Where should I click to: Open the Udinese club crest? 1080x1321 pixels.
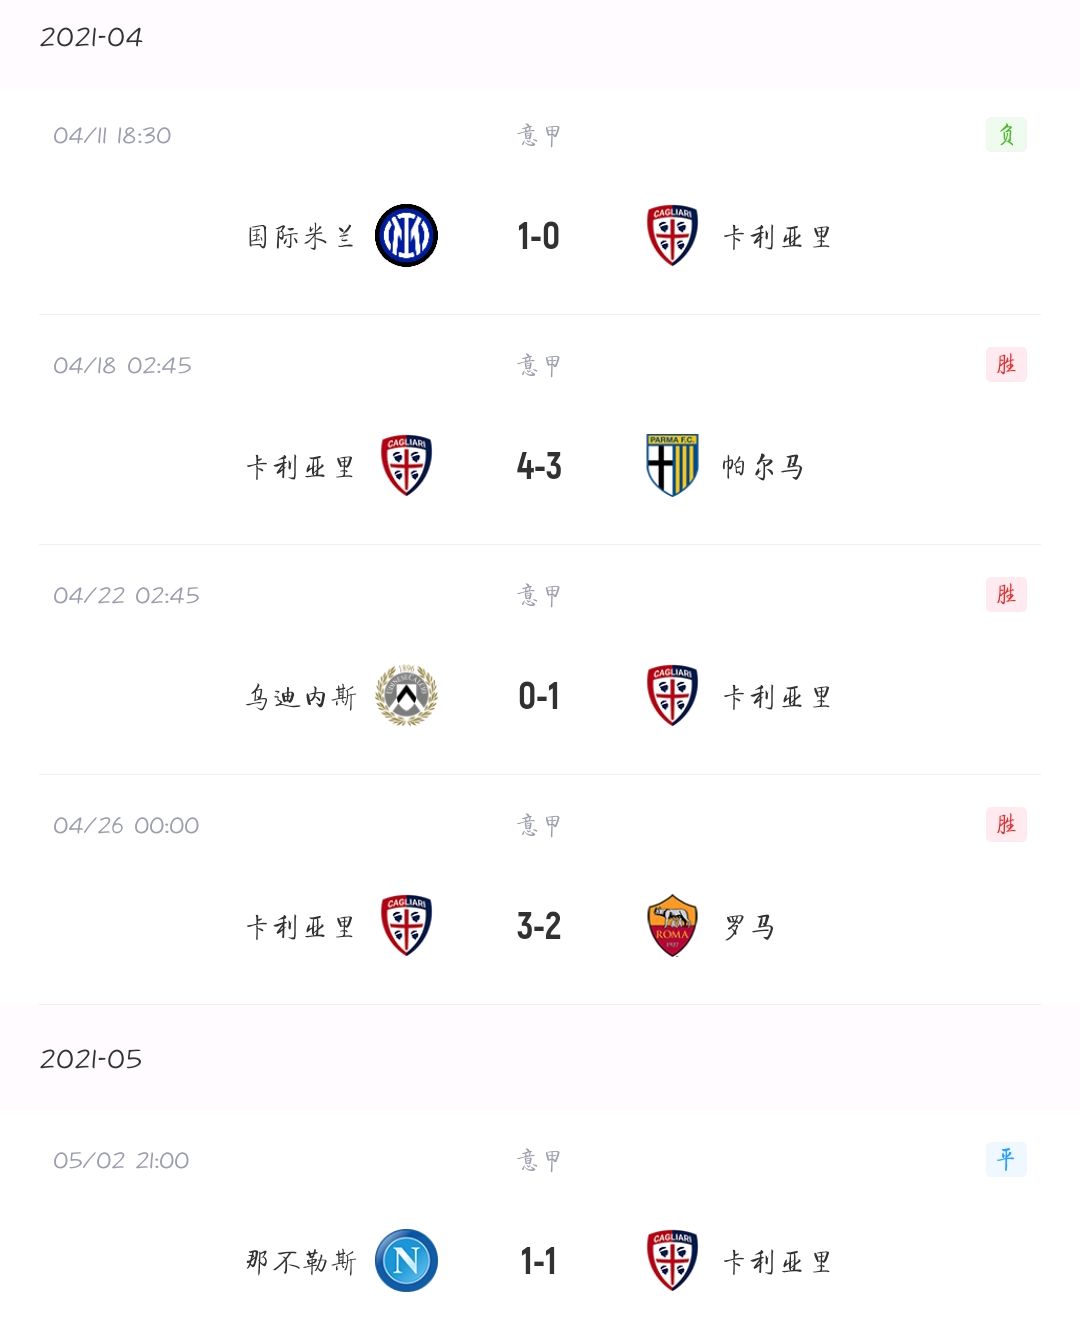point(406,695)
